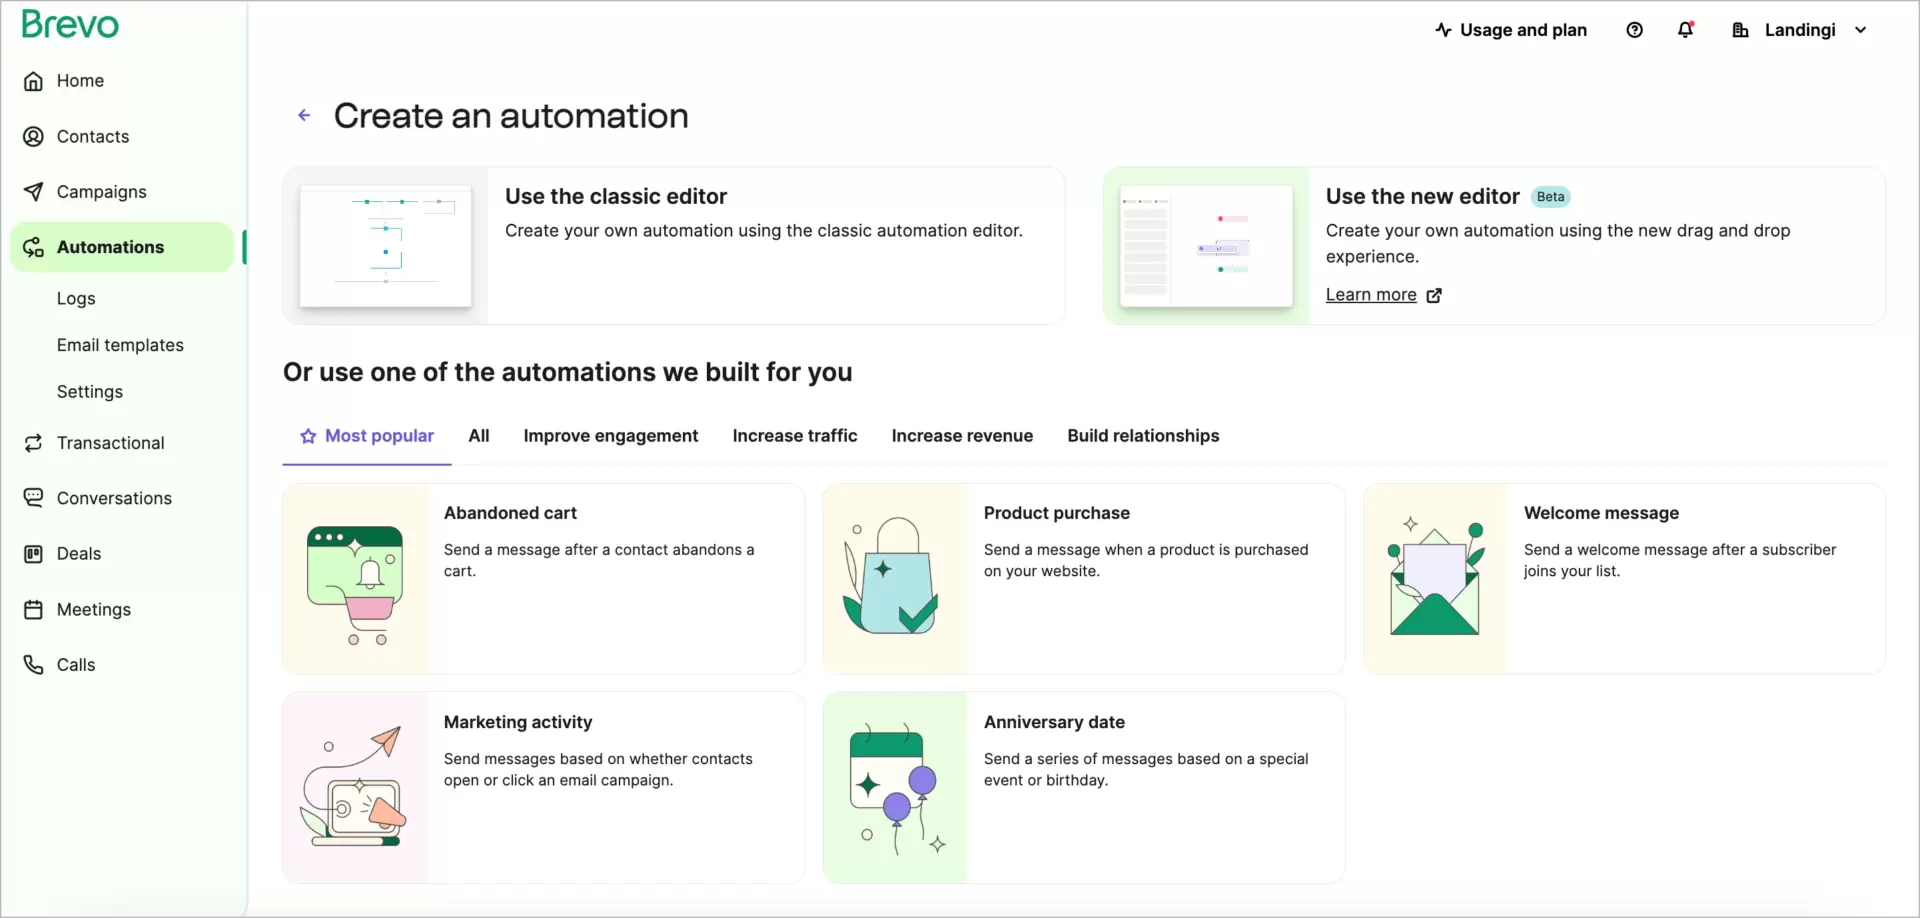Image resolution: width=1920 pixels, height=918 pixels.
Task: Open Usage and plan
Action: click(x=1510, y=30)
